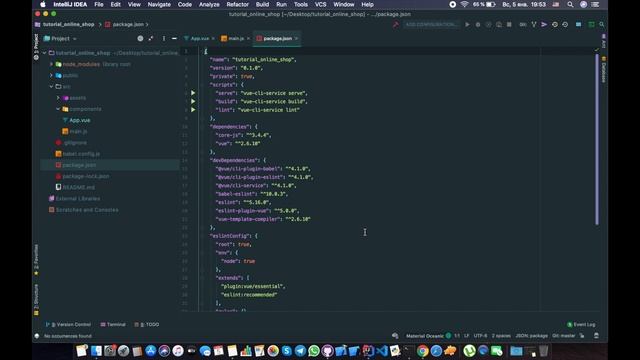
Task: Expand the public folder
Action: [51, 76]
